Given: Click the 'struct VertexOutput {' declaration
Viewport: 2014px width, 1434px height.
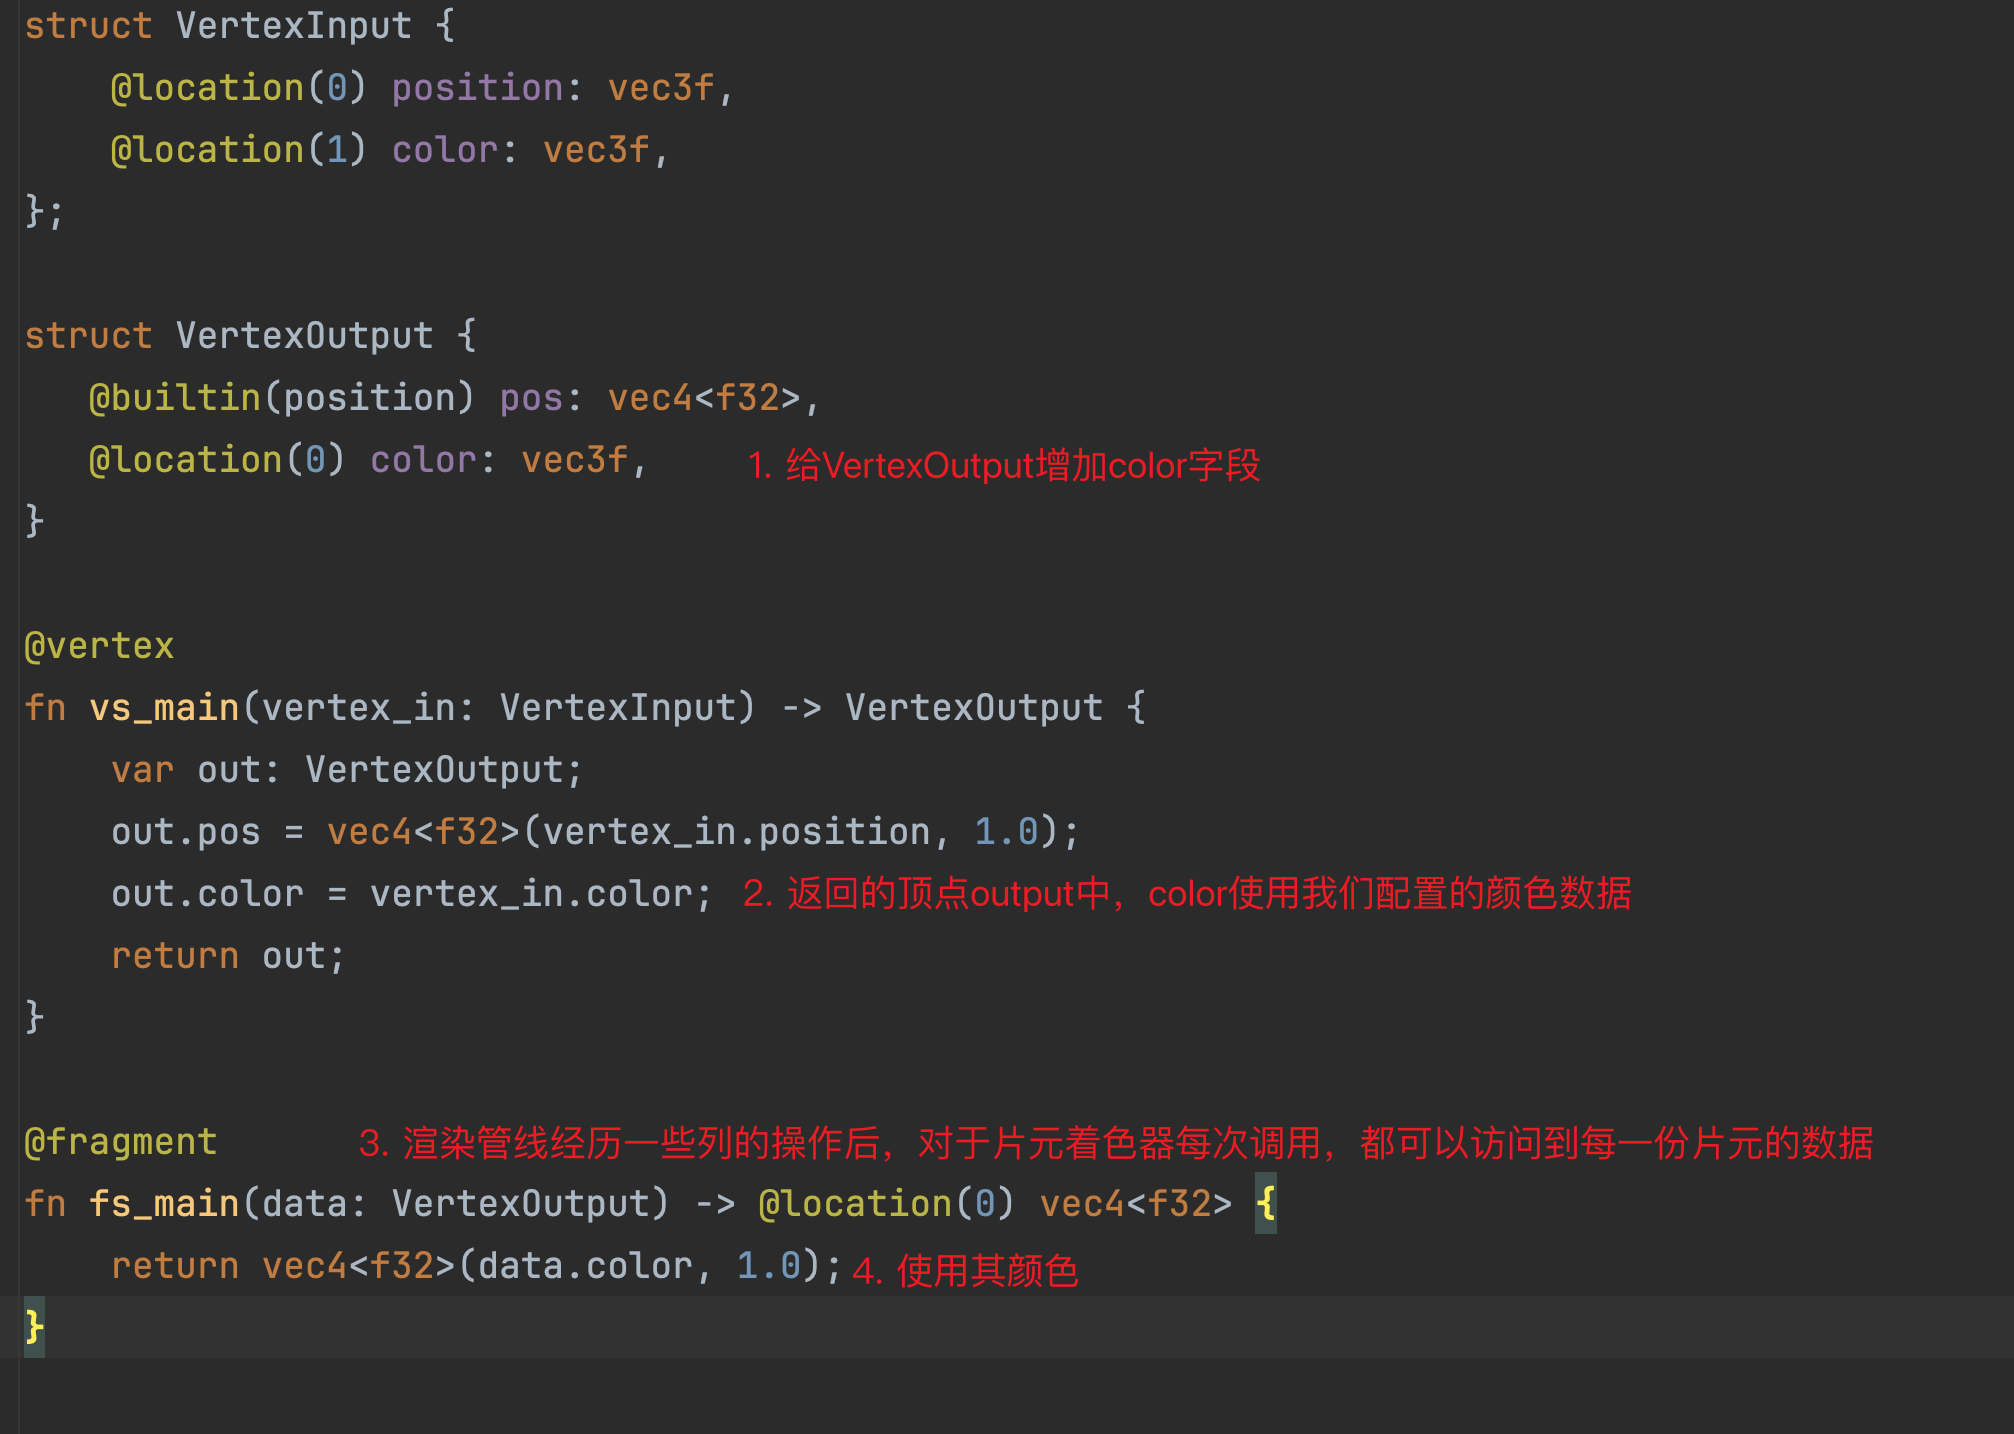Looking at the screenshot, I should click(x=250, y=336).
